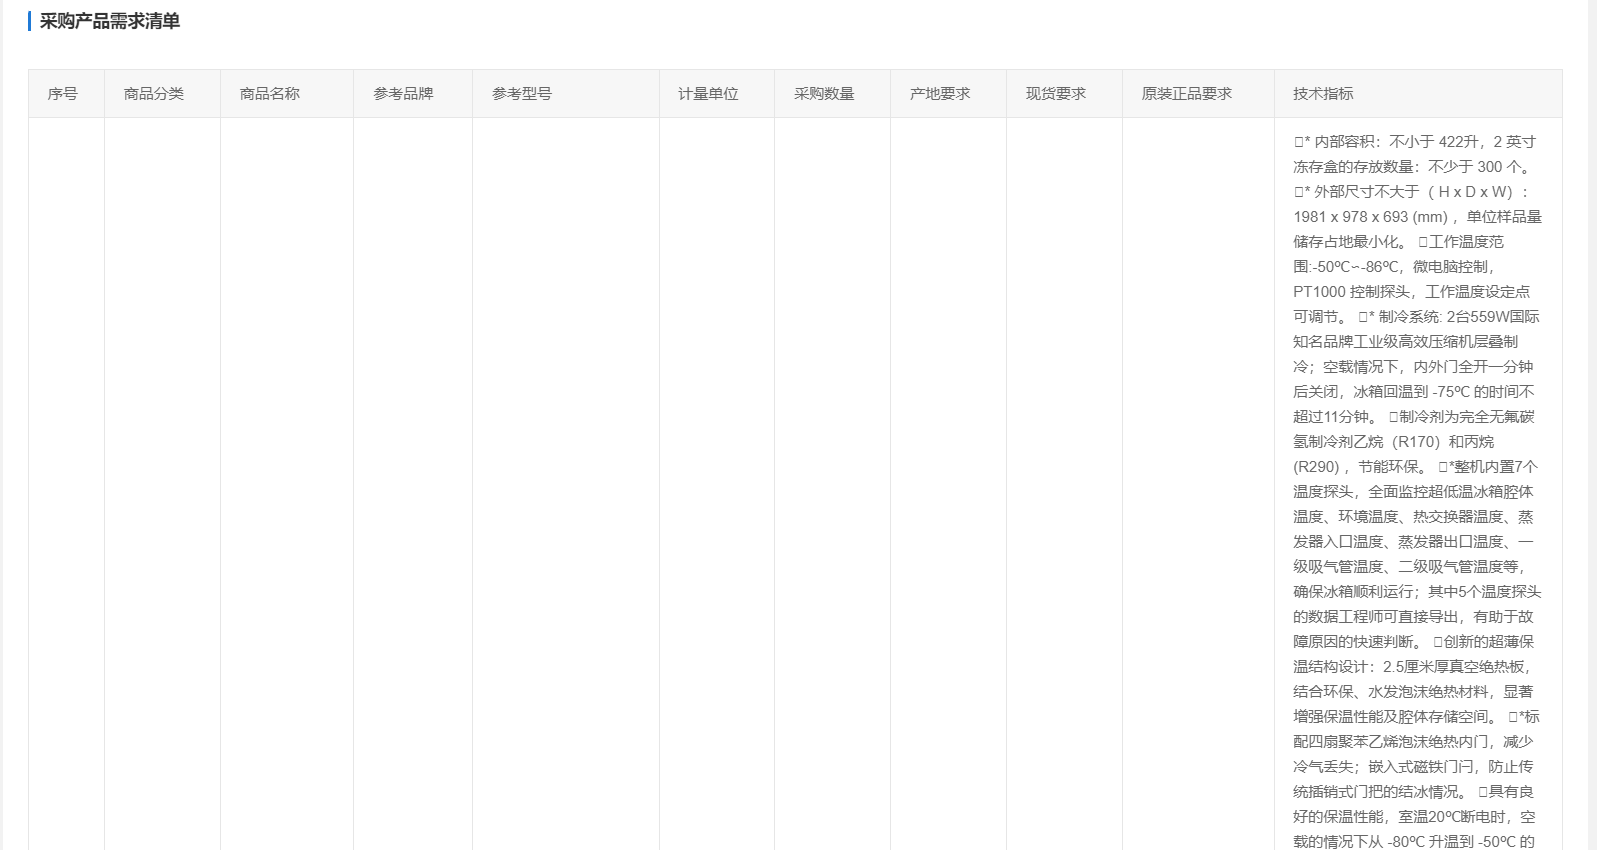
Task: Click the 采购数量 column header
Action: pos(824,94)
